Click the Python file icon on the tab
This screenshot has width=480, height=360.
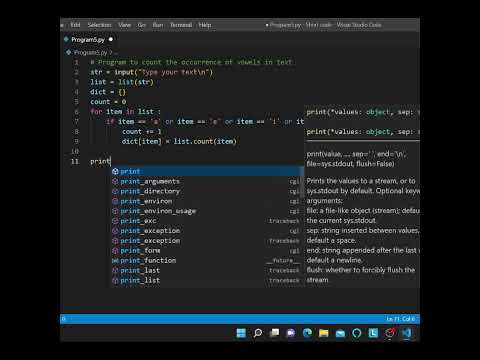(x=66, y=39)
